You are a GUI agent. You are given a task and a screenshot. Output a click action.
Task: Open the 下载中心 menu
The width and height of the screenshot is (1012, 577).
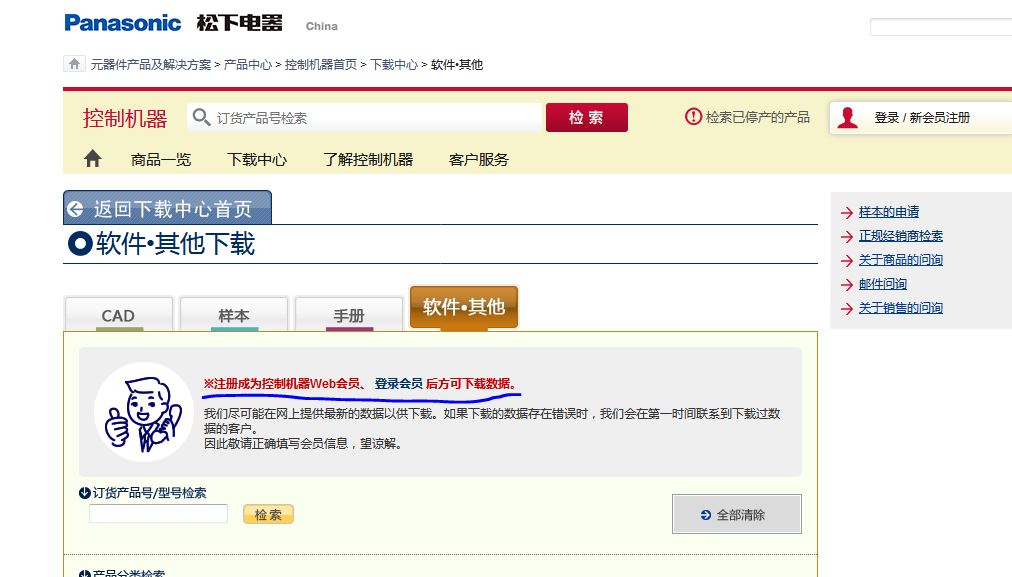[x=257, y=159]
